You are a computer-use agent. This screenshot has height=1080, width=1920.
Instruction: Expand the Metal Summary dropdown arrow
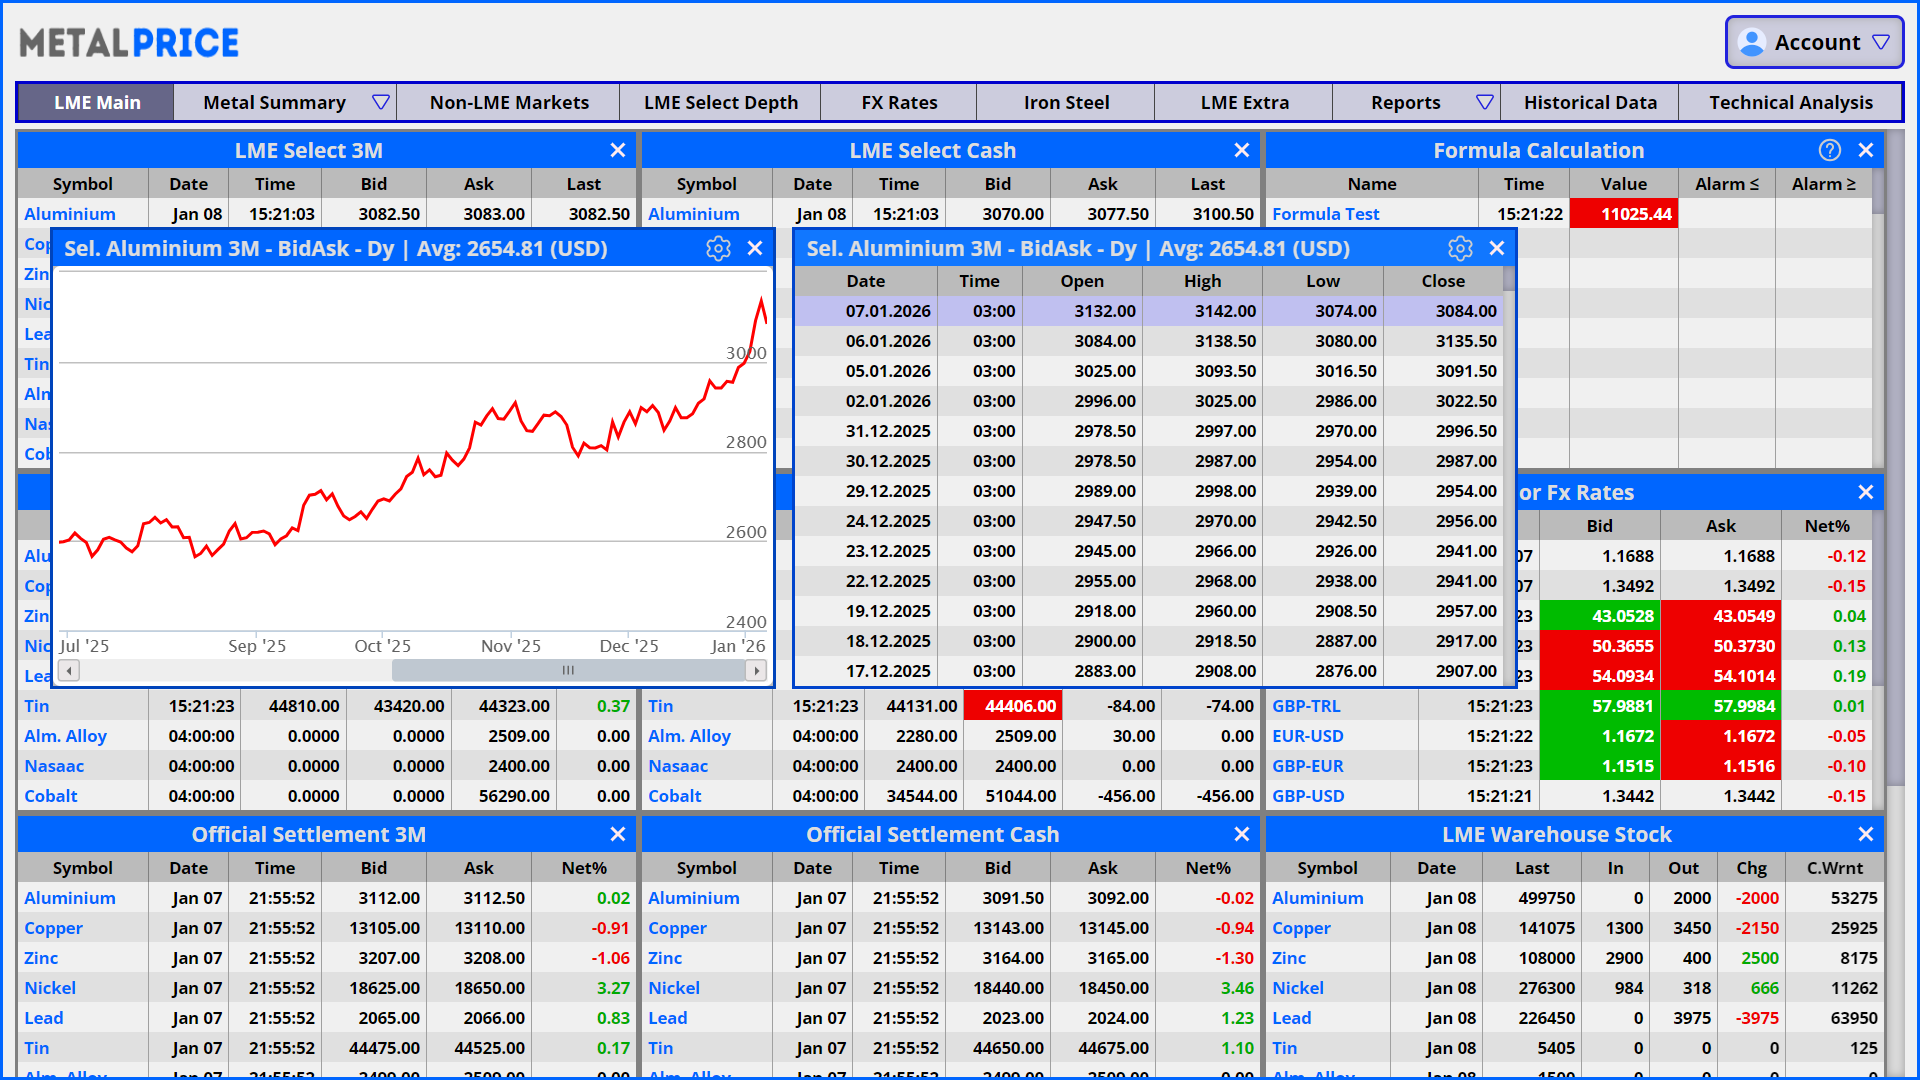[380, 102]
